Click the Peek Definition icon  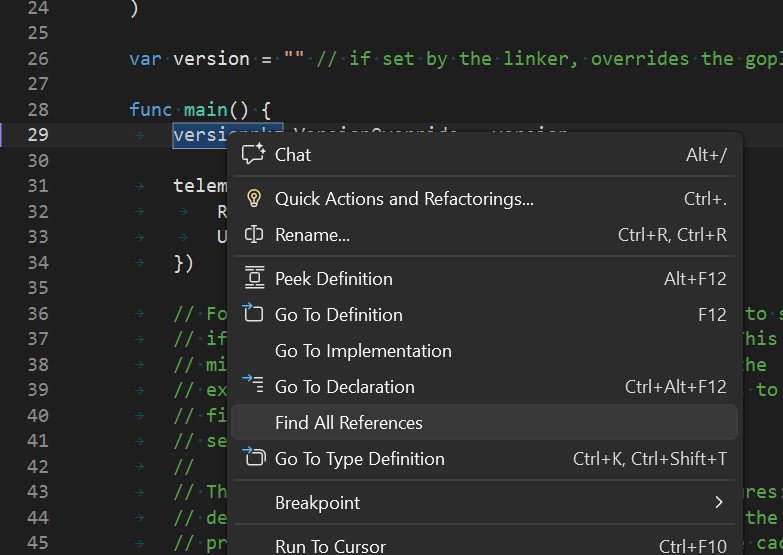(254, 278)
